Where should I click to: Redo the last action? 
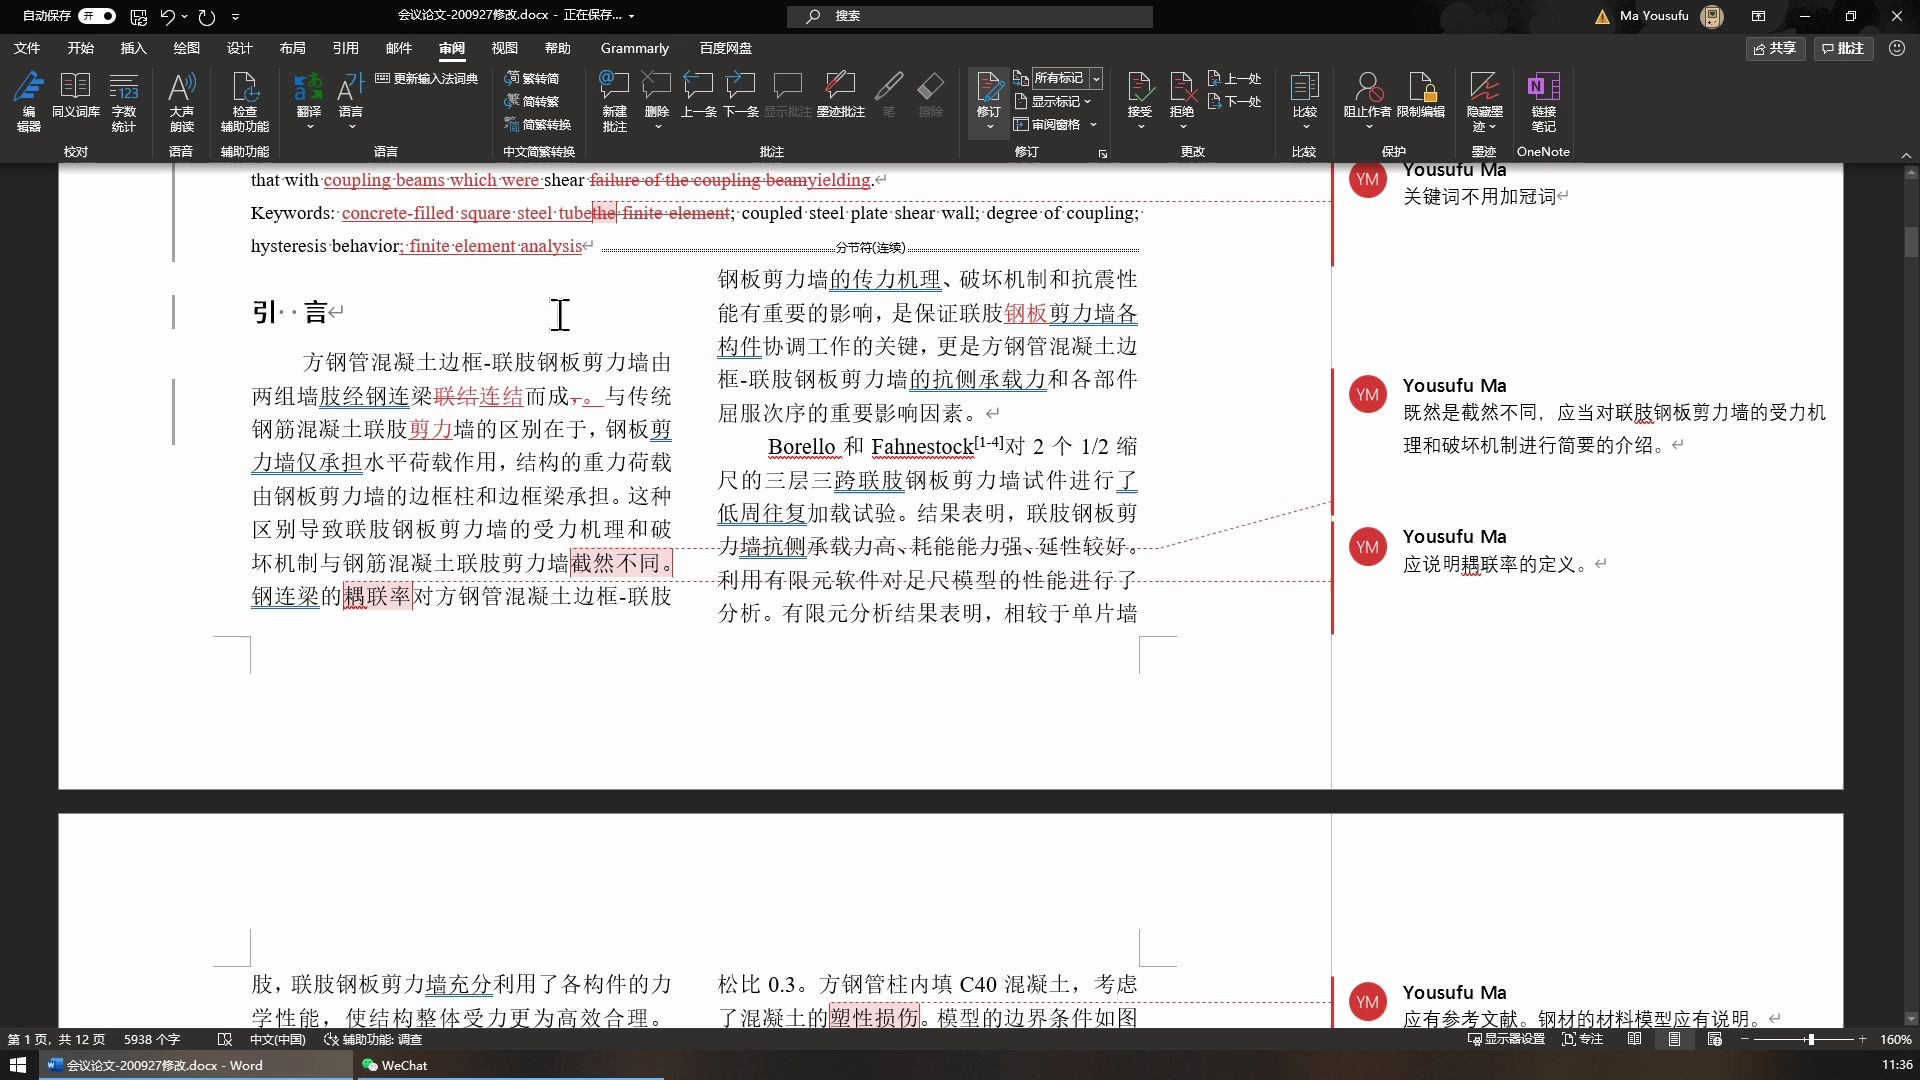tap(207, 16)
